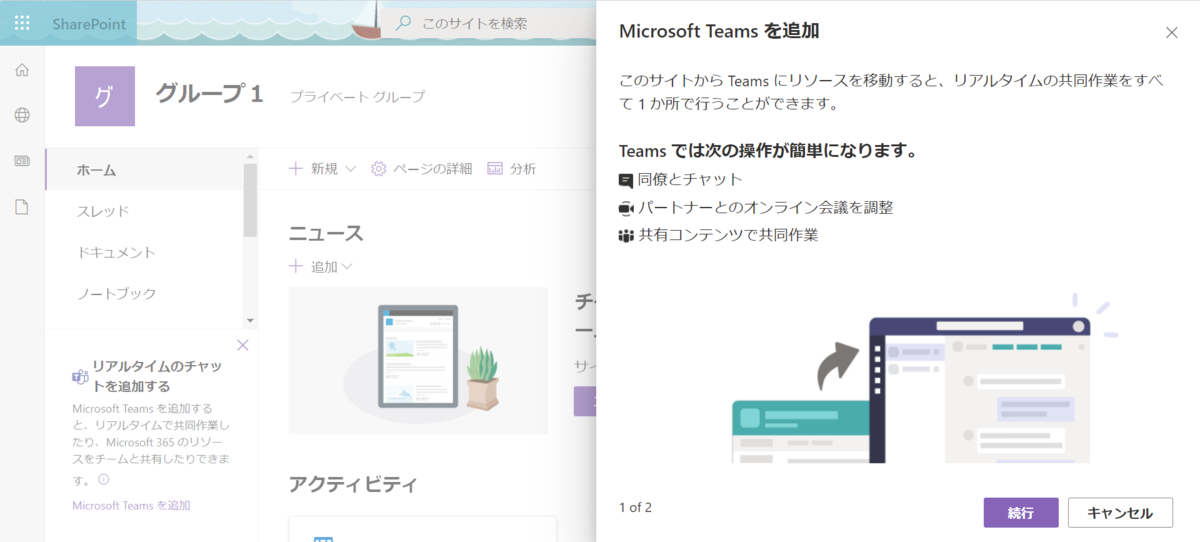1200x542 pixels.
Task: Click the plus icon next to 新規
Action: [x=296, y=168]
